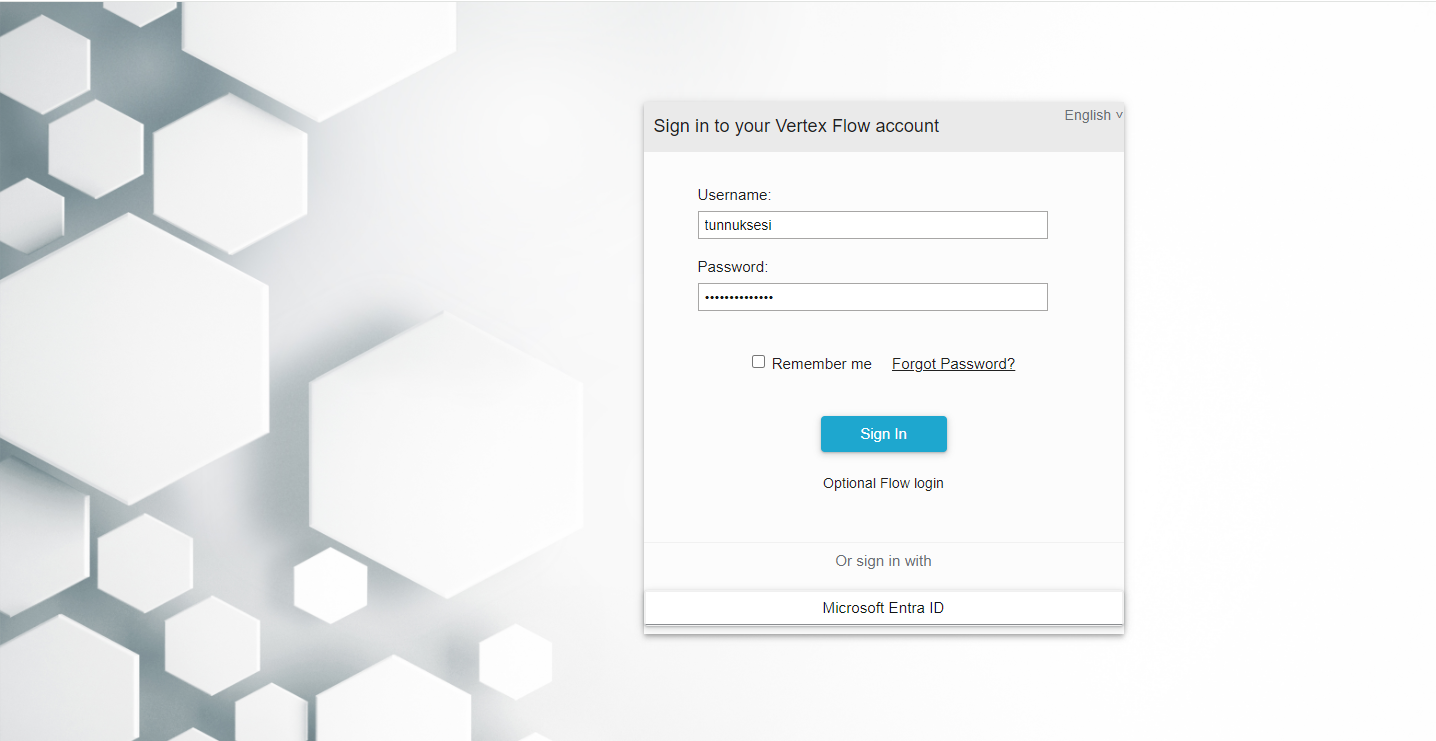This screenshot has width=1436, height=741.
Task: Click the 'tunnuksesi' text in Username
Action: pos(738,225)
